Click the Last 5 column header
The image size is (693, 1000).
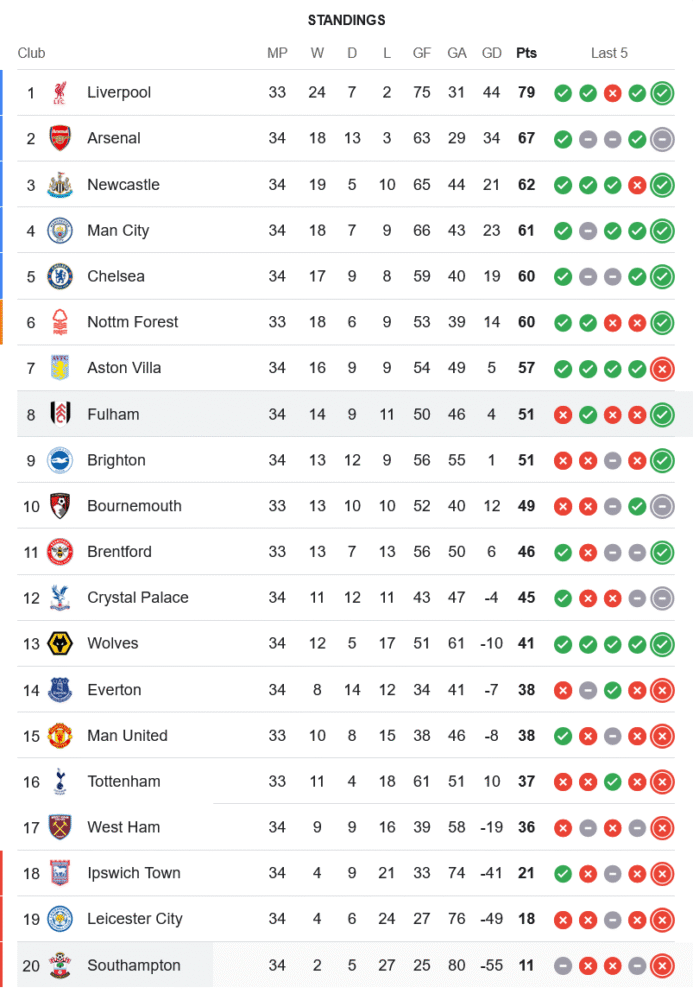click(609, 53)
